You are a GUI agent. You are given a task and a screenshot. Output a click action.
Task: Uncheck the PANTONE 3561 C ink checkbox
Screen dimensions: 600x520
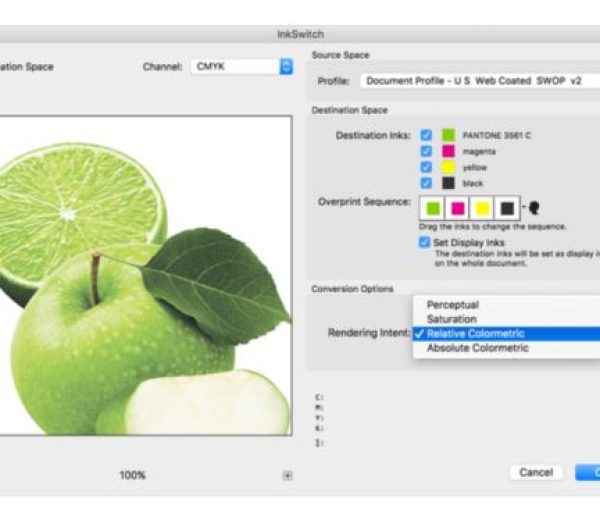(x=427, y=134)
